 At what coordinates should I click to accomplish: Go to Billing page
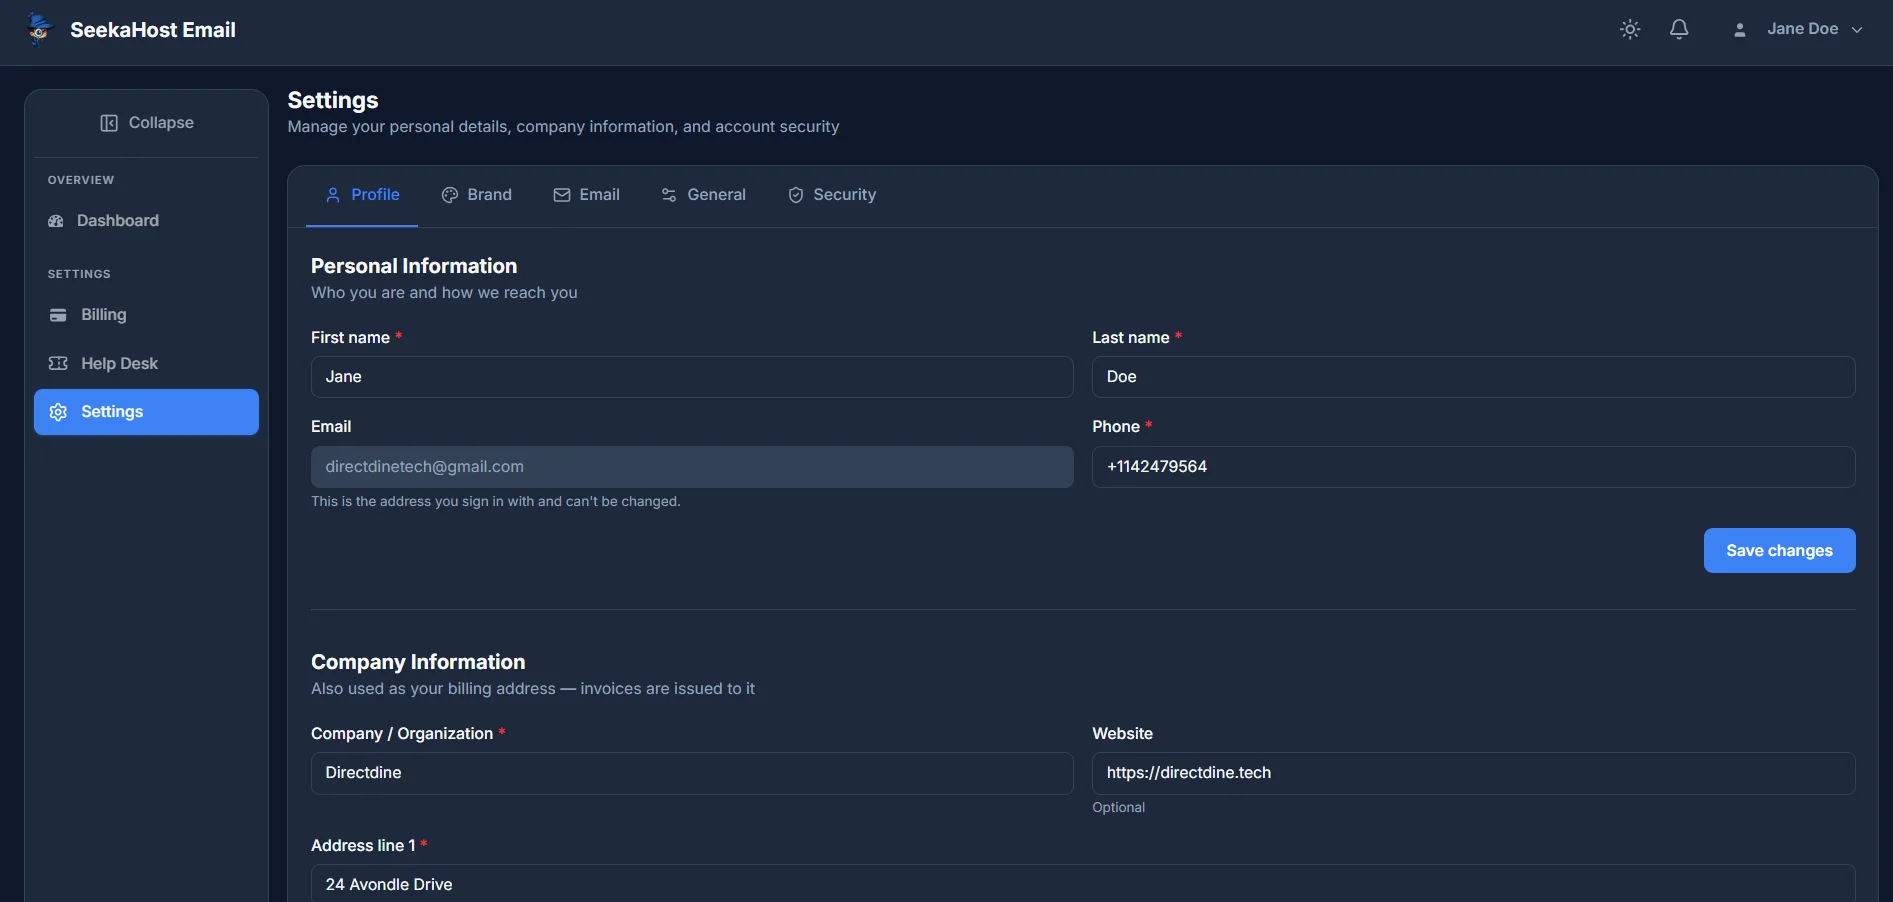[146, 315]
